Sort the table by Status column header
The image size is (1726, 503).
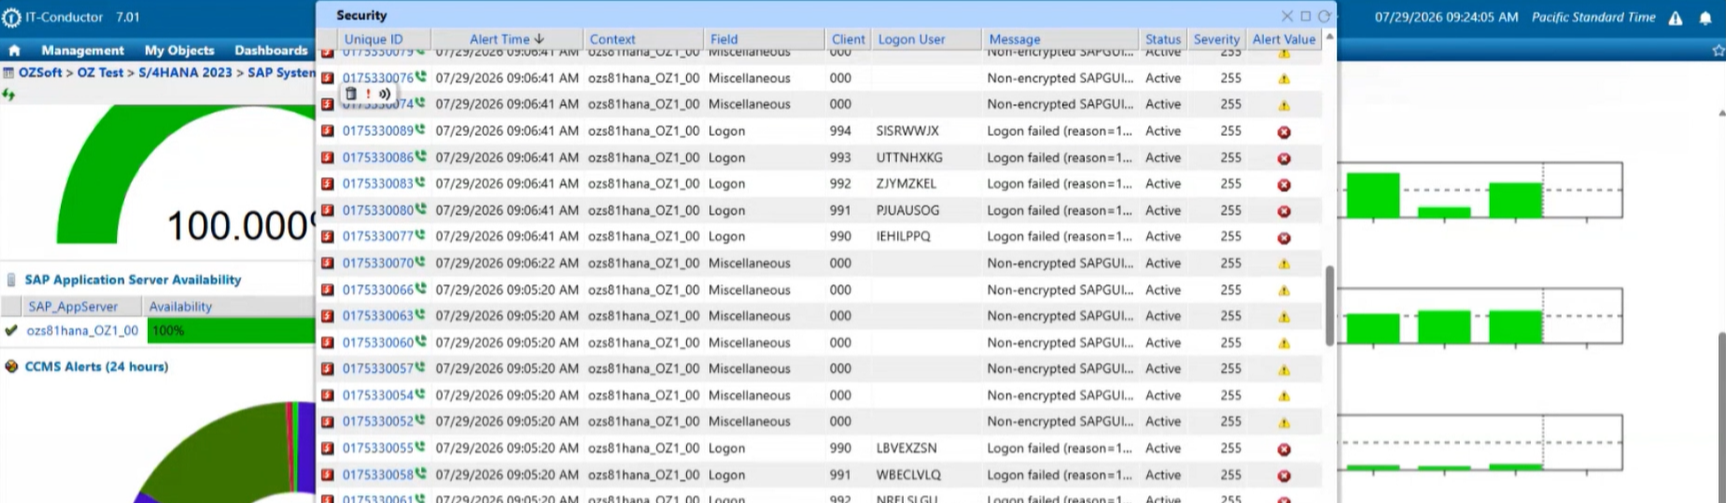(1163, 39)
